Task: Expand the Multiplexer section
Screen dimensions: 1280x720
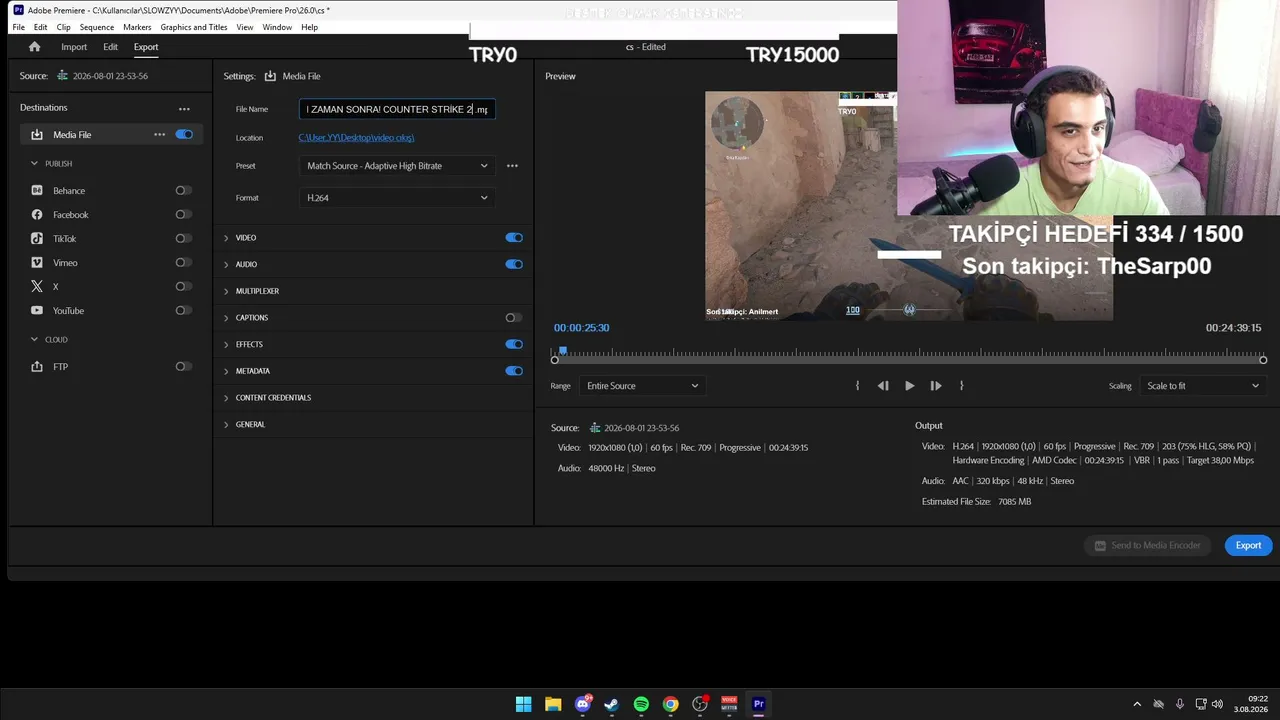Action: (x=226, y=291)
